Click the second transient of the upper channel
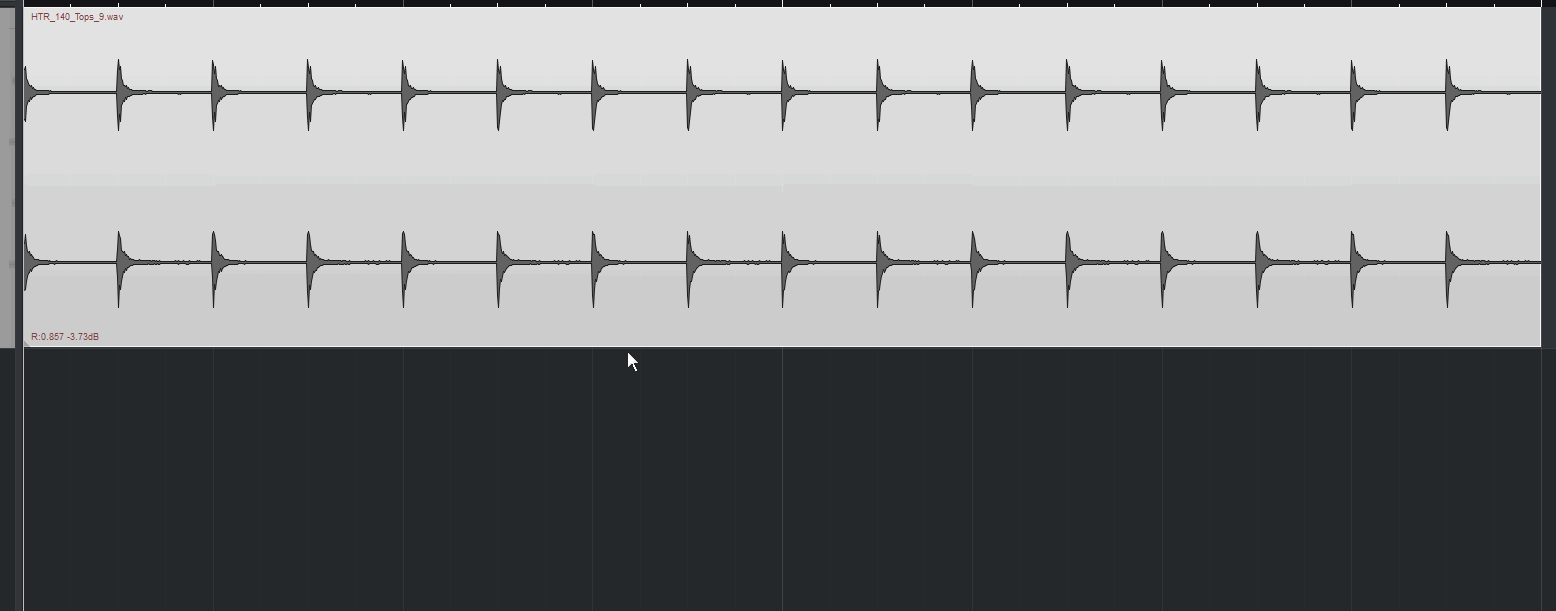1556x611 pixels. [121, 93]
